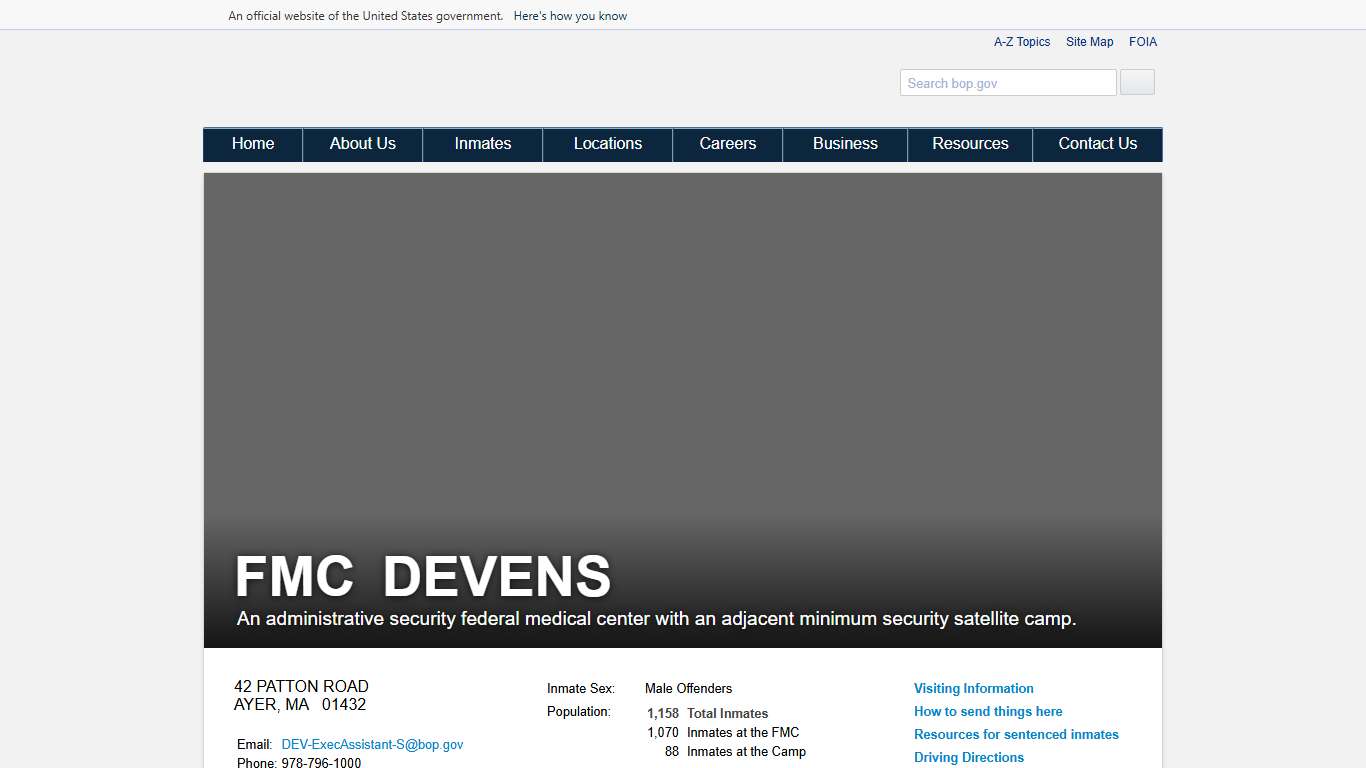The height and width of the screenshot is (768, 1366).
Task: Open the Site Map page
Action: coord(1089,41)
